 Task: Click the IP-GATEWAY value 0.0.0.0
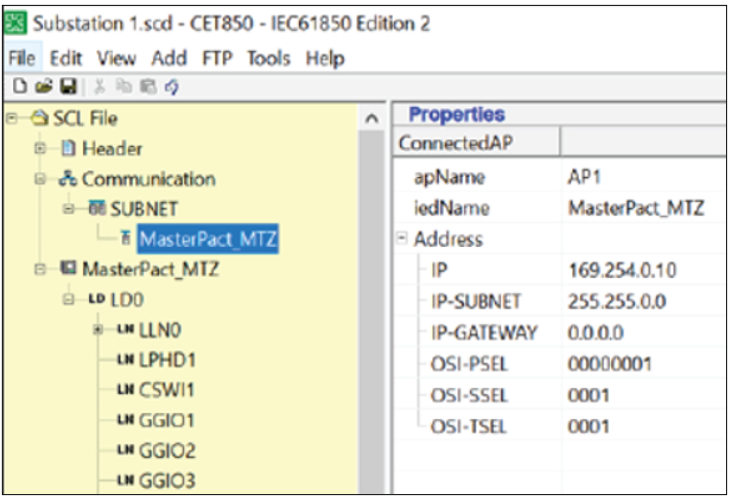(x=595, y=332)
